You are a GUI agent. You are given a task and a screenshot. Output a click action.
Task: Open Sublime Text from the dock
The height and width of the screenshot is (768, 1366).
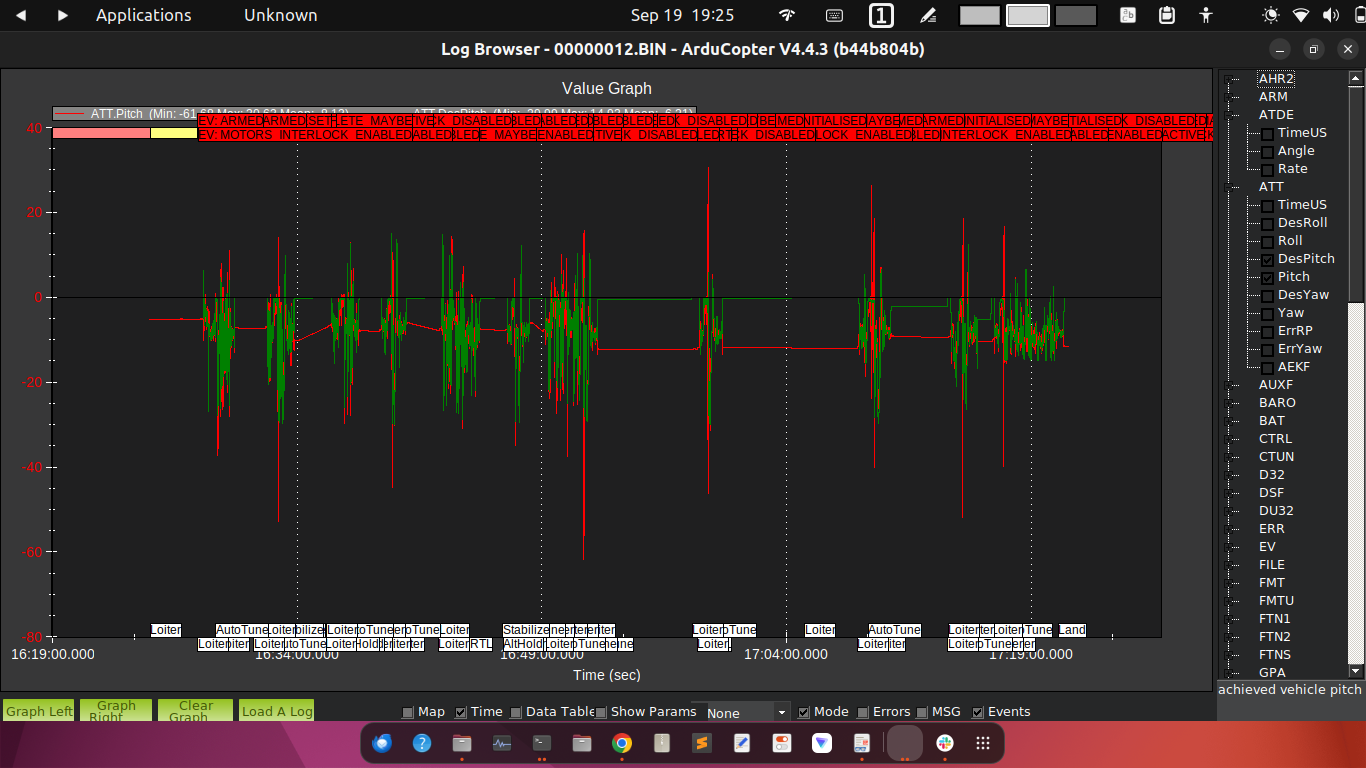click(701, 743)
